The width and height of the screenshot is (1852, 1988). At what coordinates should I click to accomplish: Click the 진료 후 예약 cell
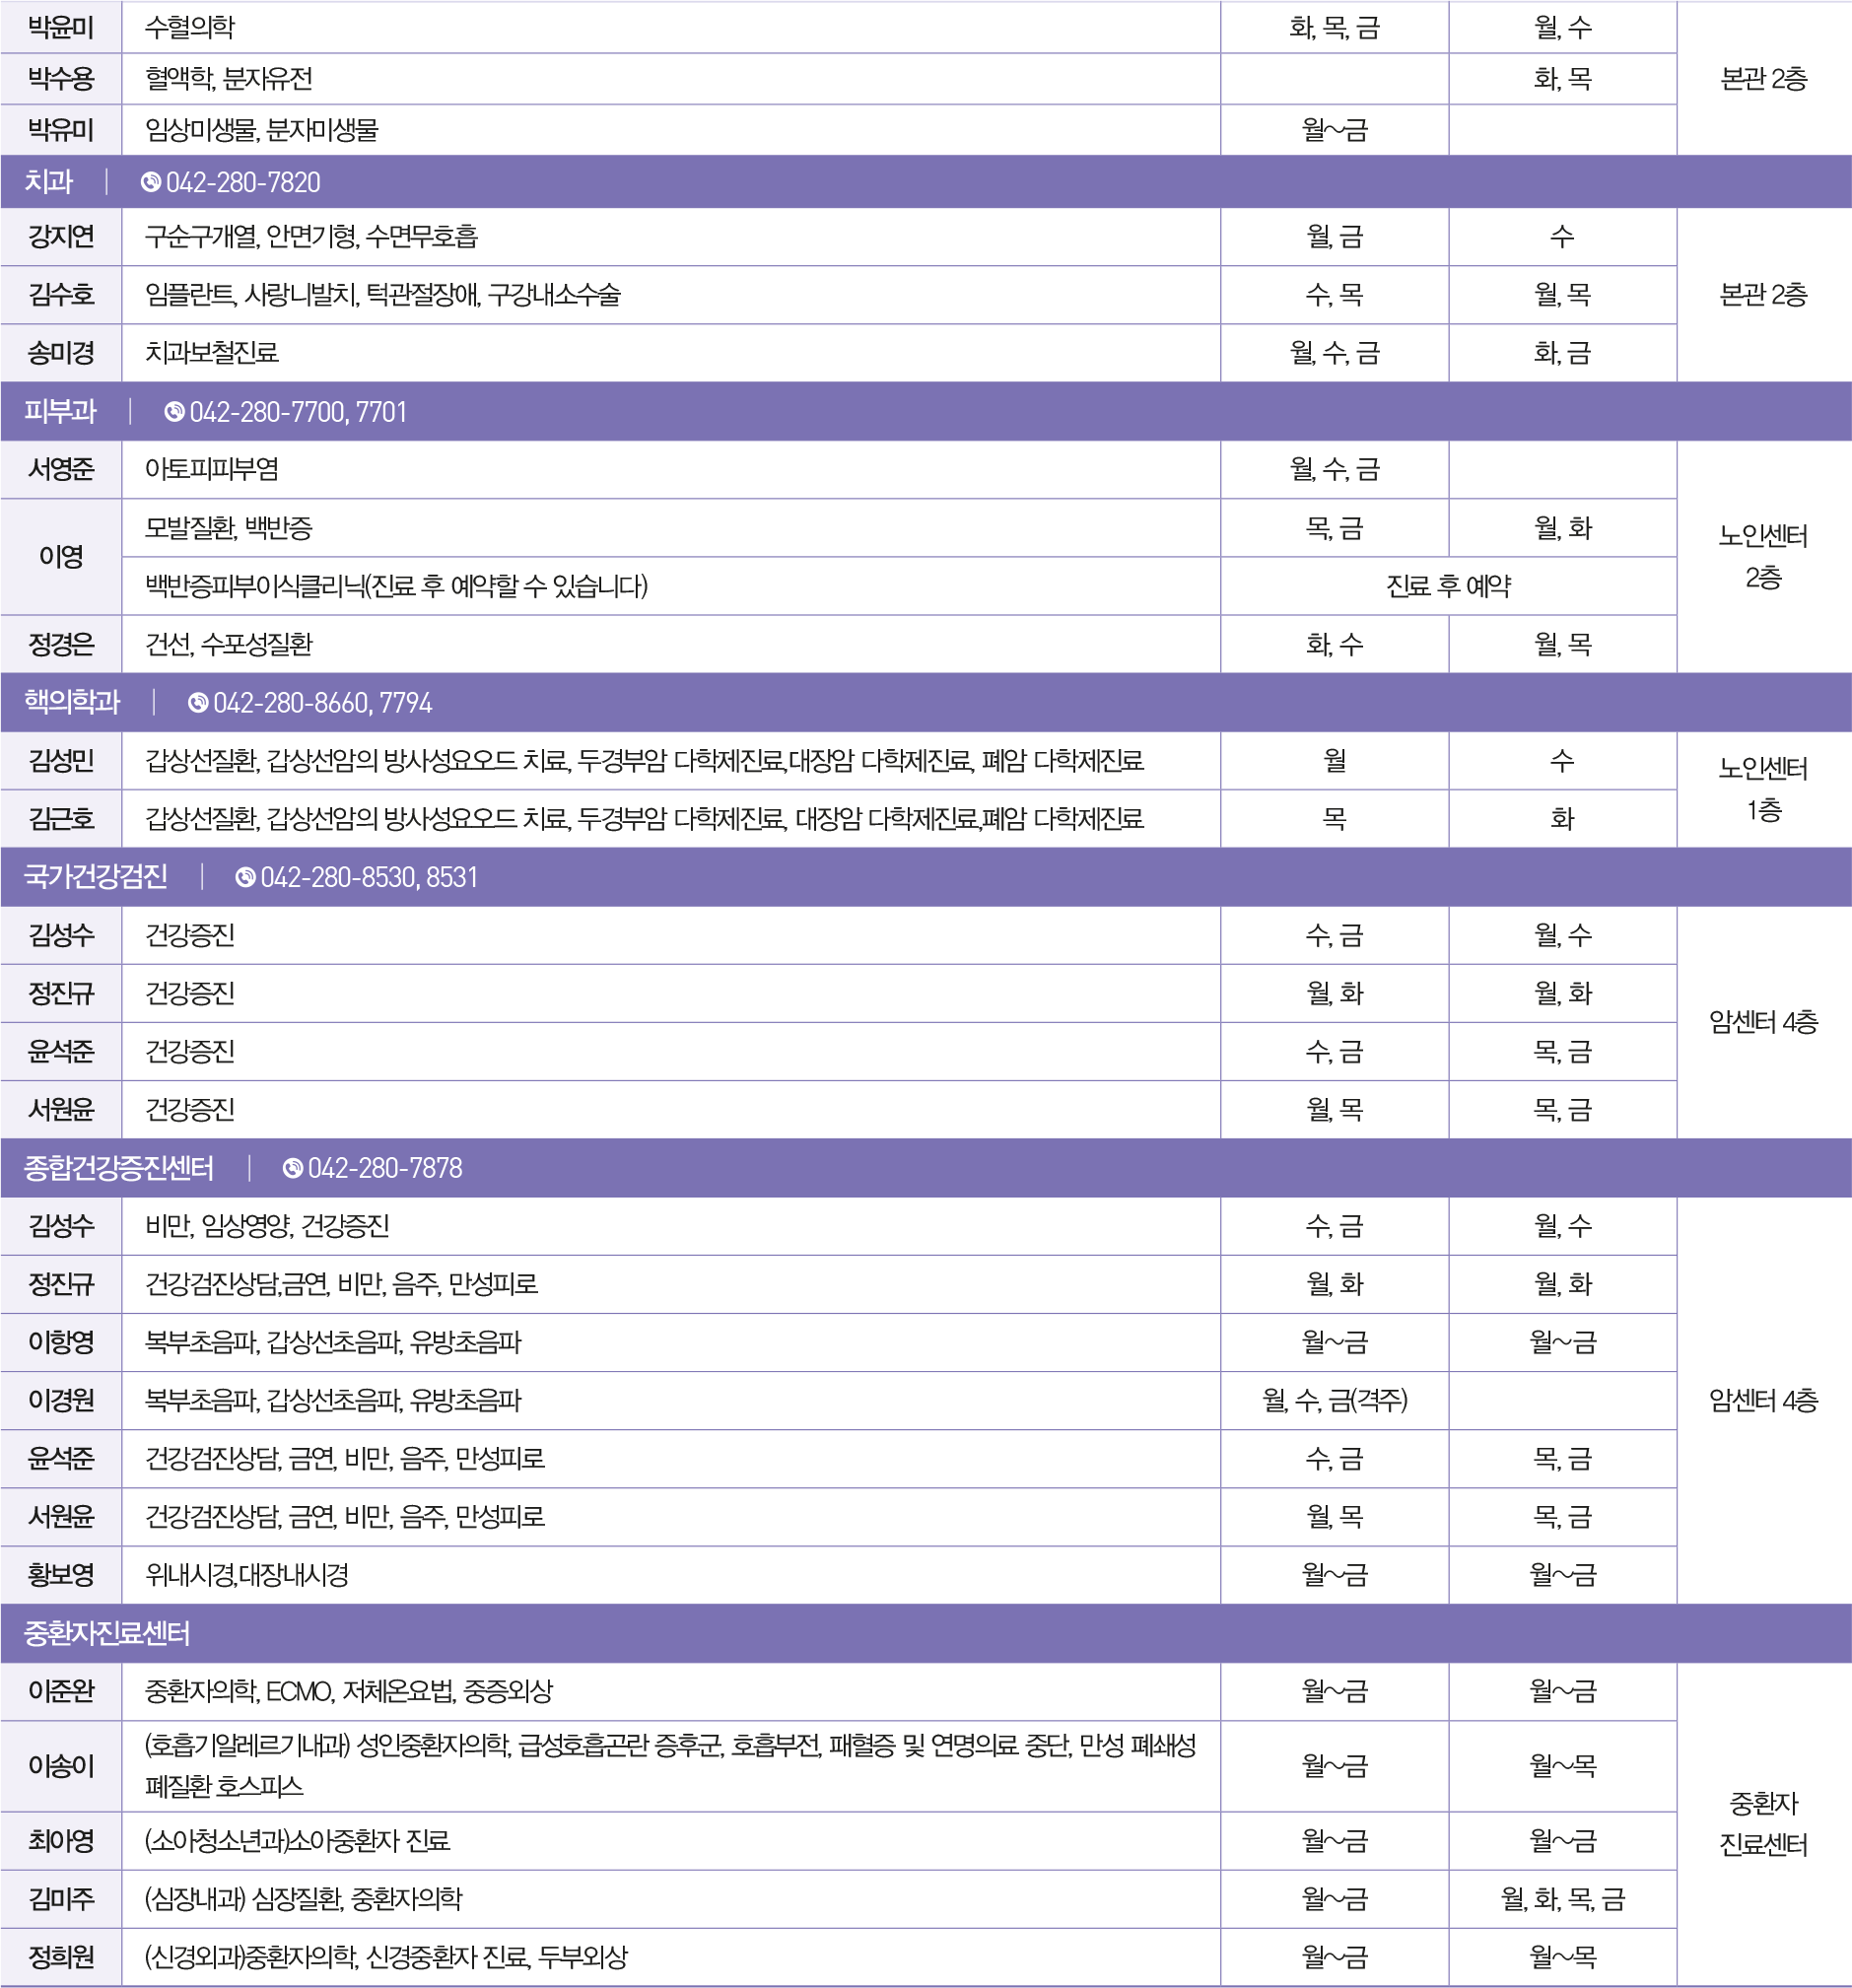[1448, 586]
